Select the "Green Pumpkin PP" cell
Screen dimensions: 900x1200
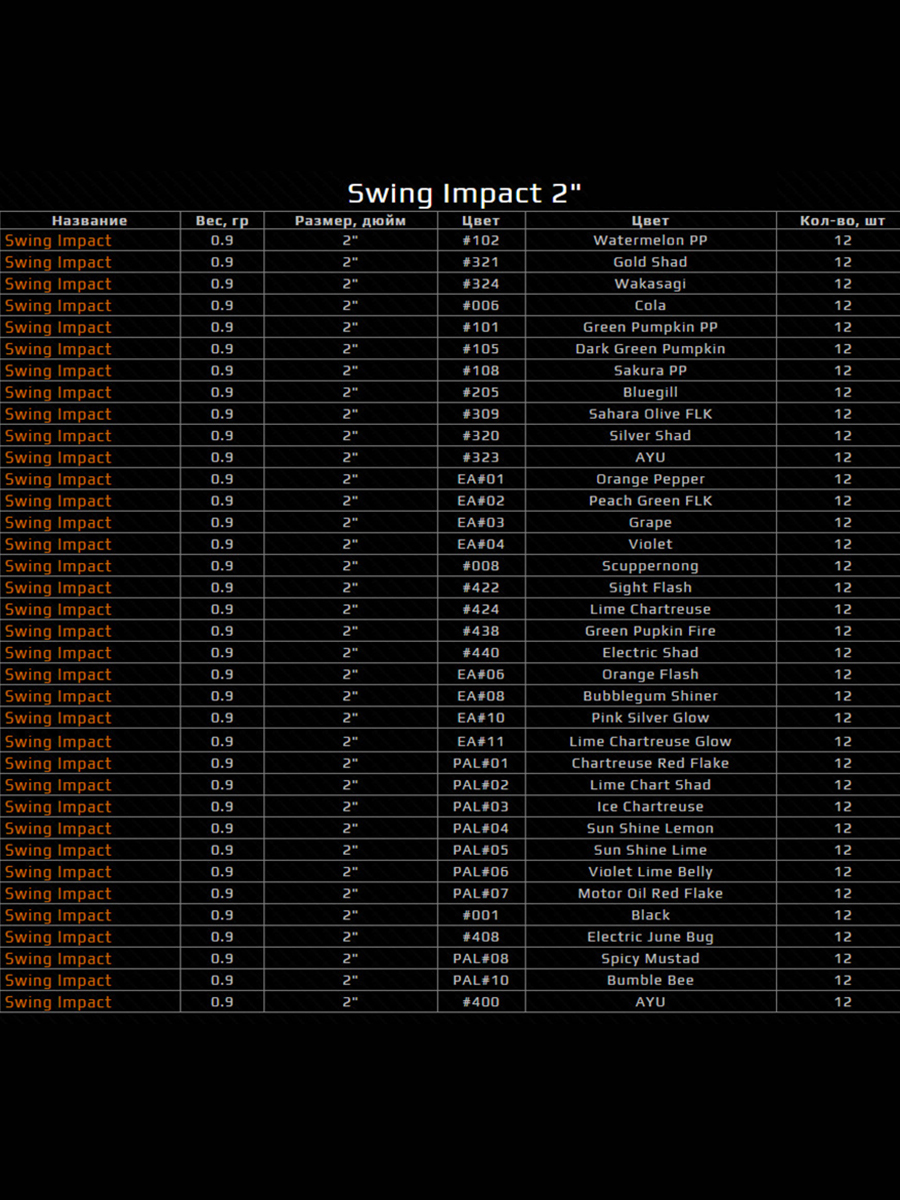[650, 327]
